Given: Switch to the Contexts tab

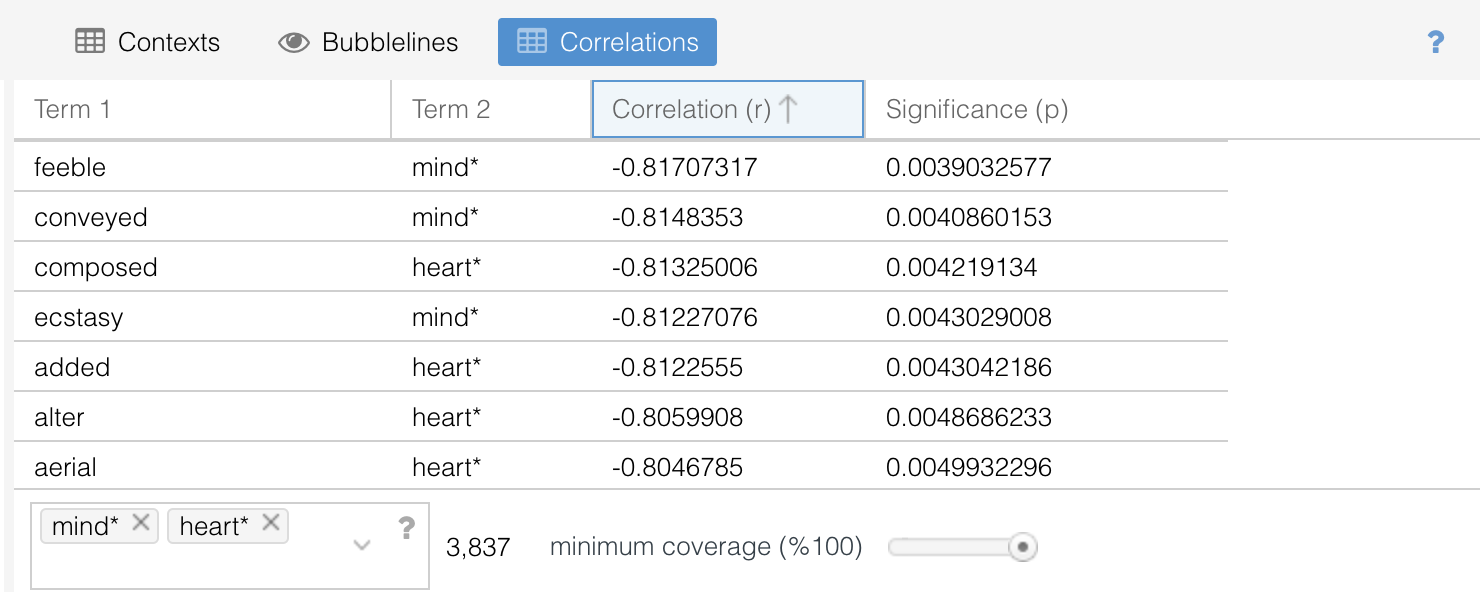Looking at the screenshot, I should click(148, 42).
